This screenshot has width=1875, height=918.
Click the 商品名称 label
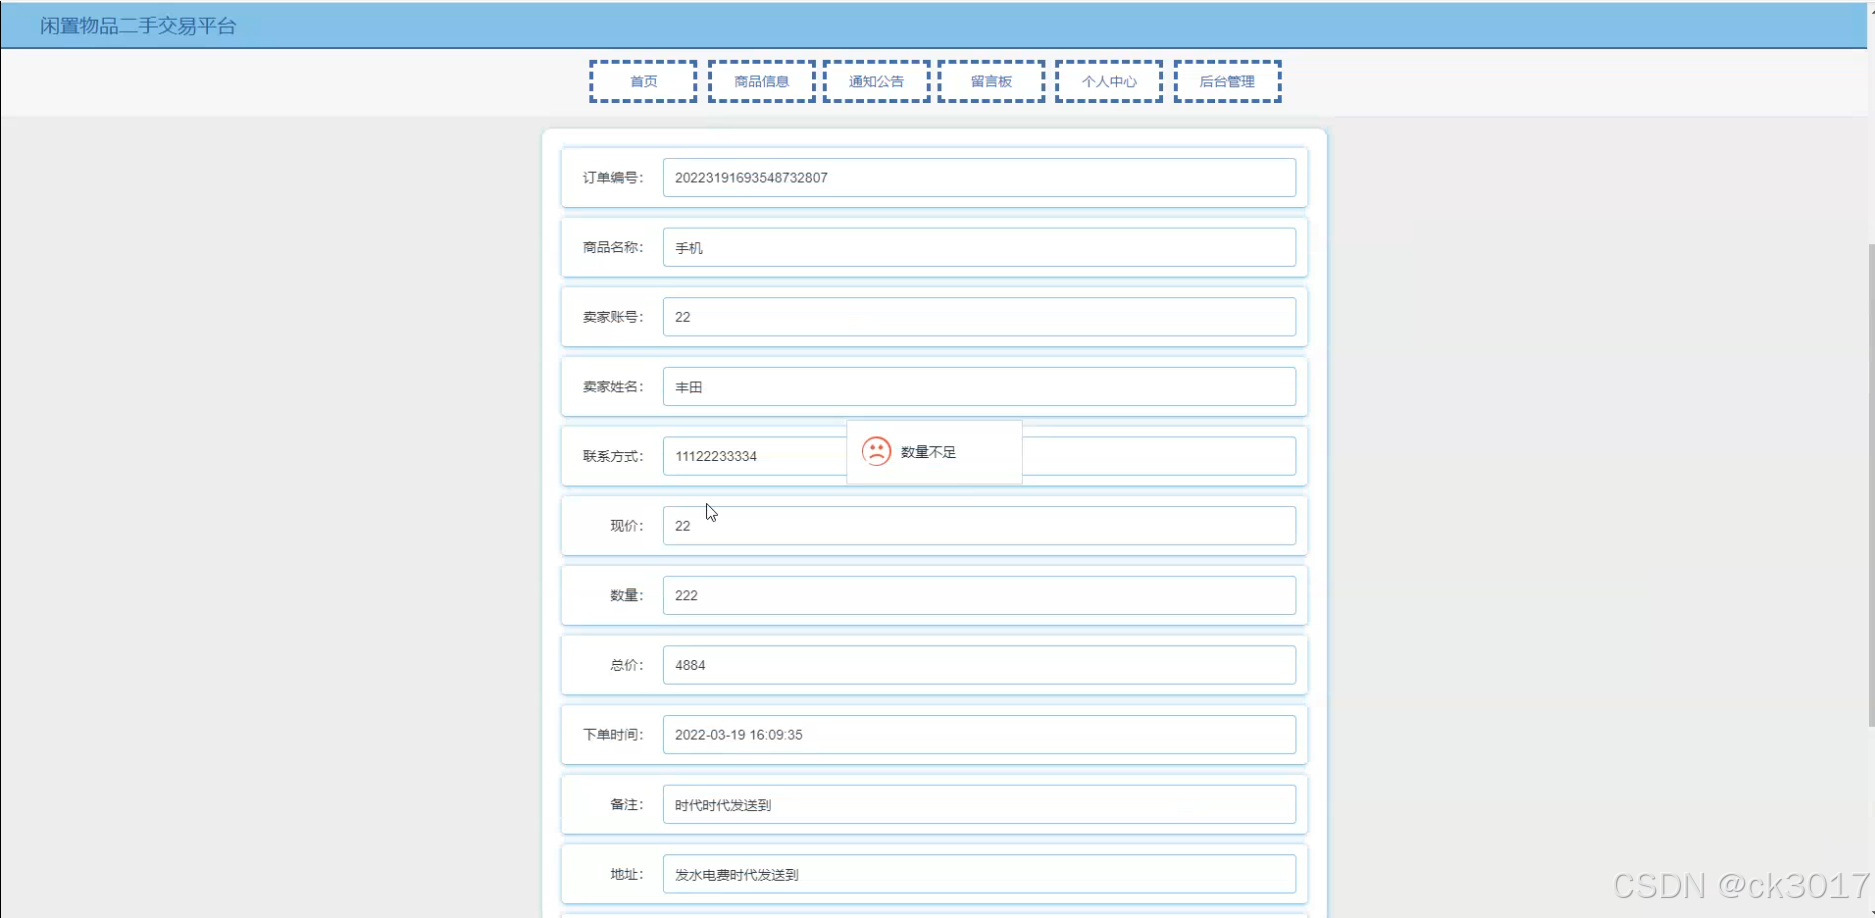(613, 247)
